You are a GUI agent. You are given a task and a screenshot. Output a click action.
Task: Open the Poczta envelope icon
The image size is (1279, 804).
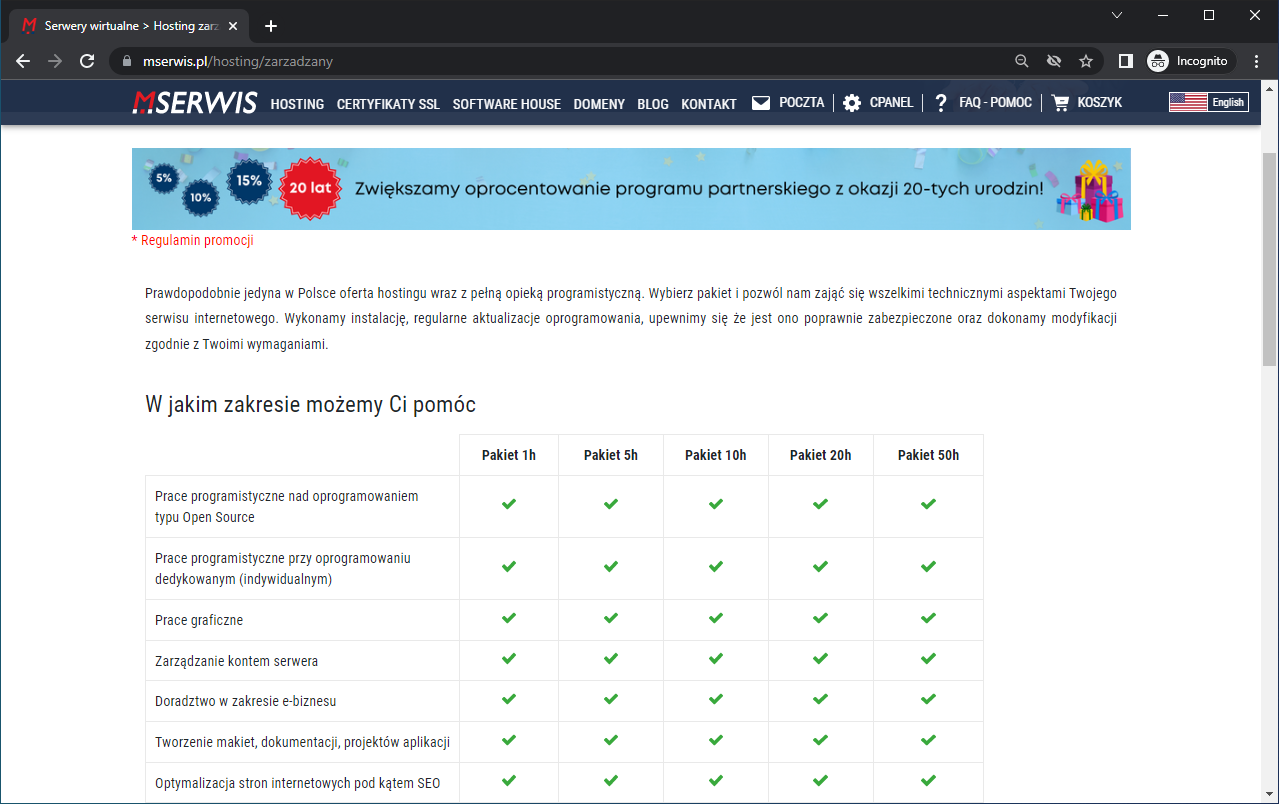[761, 103]
